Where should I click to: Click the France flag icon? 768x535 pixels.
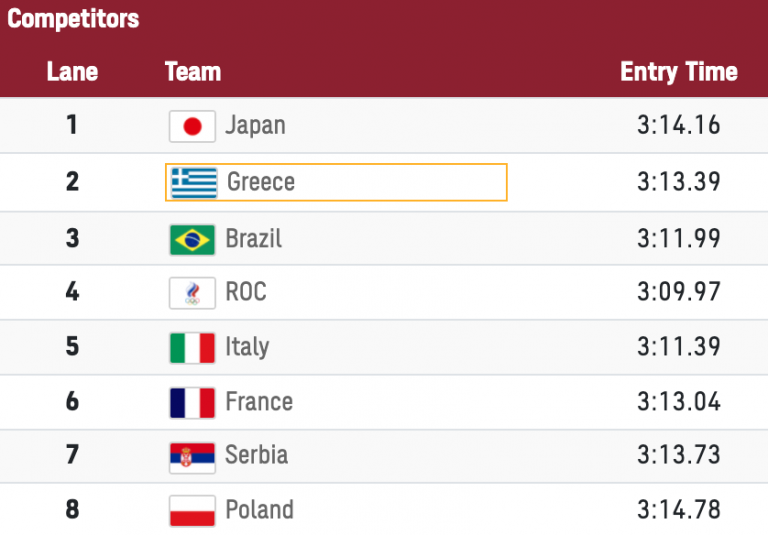193,403
